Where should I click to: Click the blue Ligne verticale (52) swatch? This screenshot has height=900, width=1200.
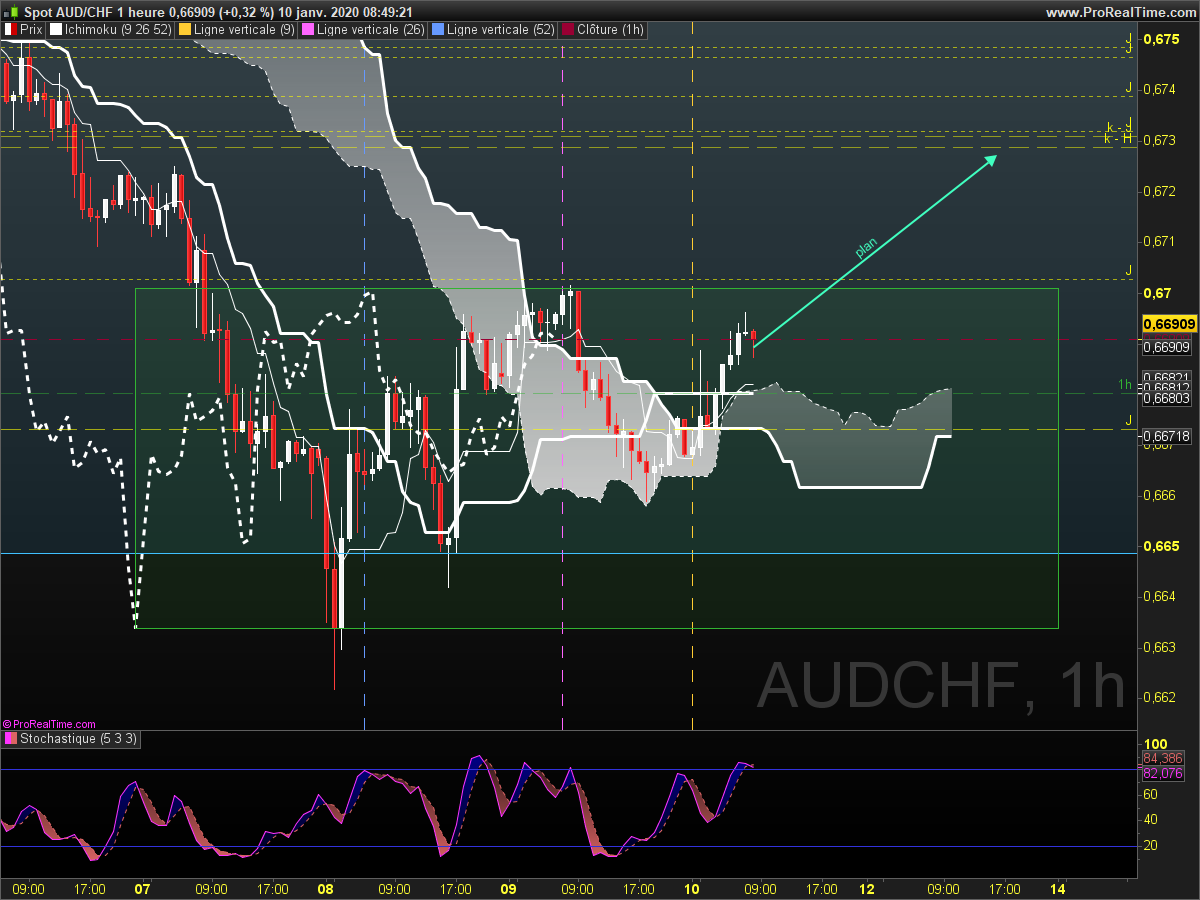coord(438,30)
